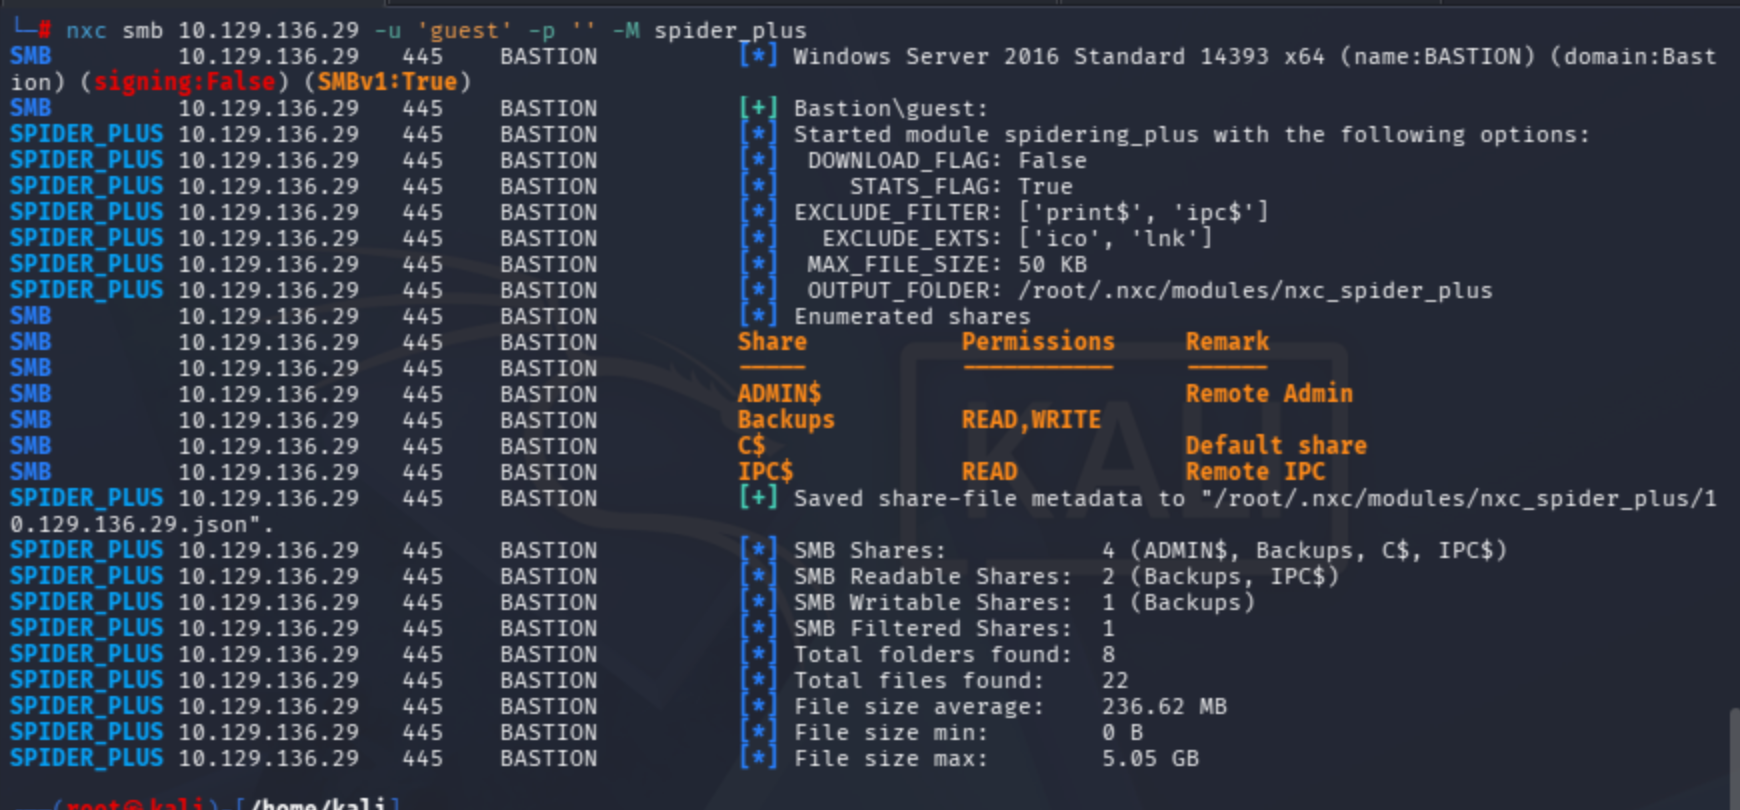
Task: Click the Share column header
Action: tap(772, 342)
